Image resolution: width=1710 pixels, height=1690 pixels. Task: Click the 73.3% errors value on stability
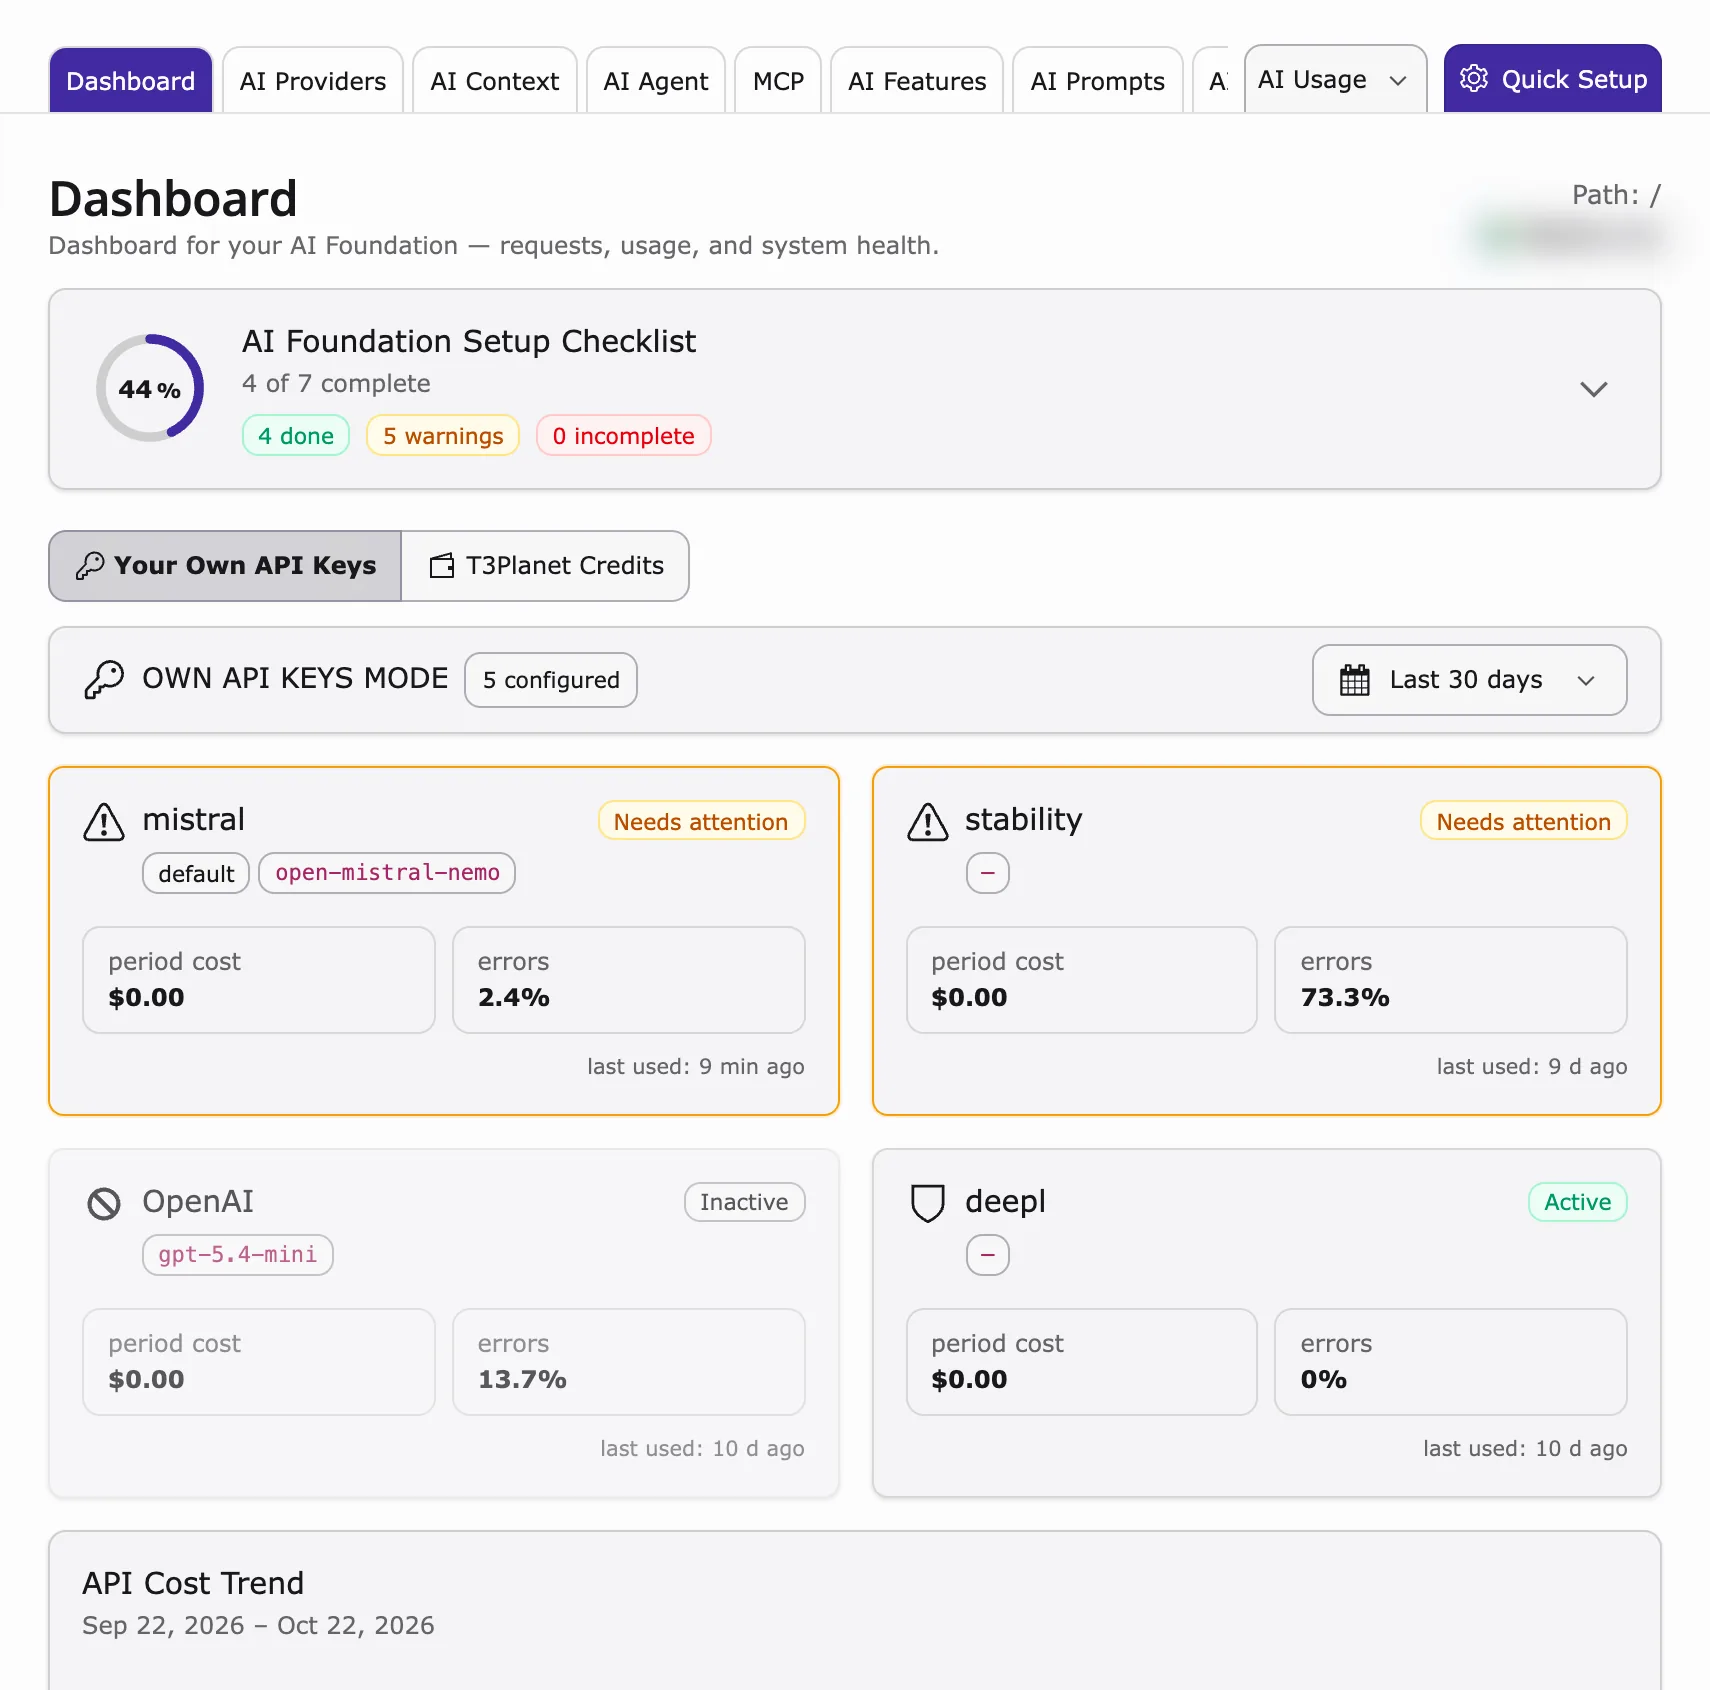1345,997
